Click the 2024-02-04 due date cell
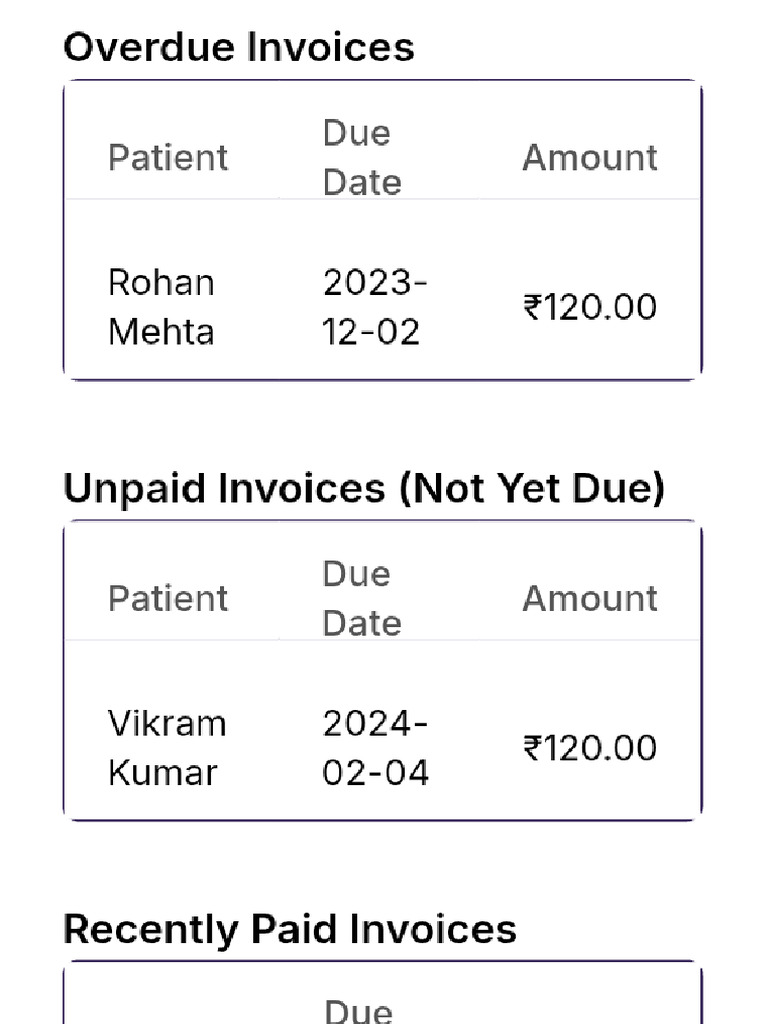 coord(375,748)
